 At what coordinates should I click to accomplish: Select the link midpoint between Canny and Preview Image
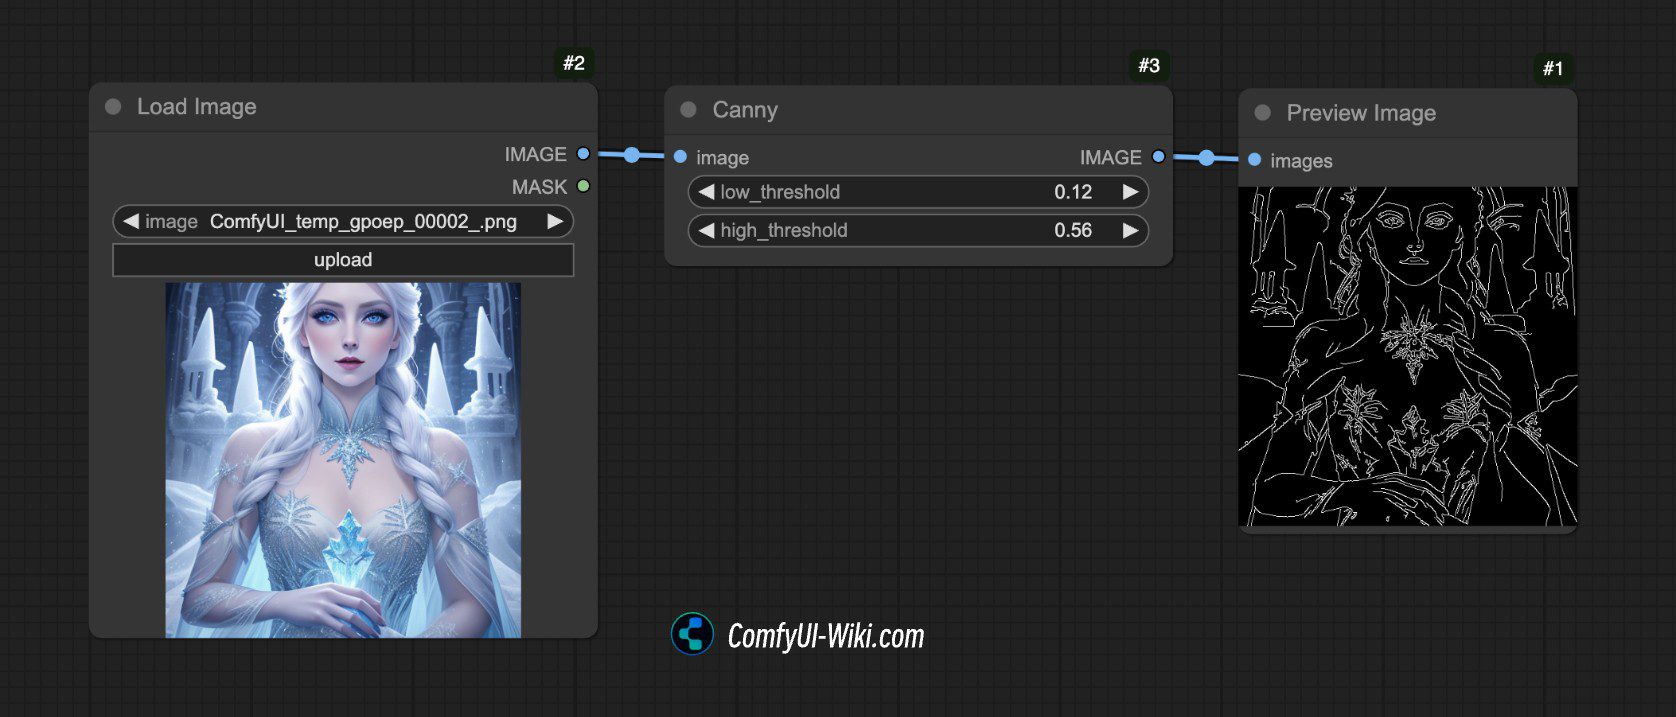pyautogui.click(x=1206, y=158)
